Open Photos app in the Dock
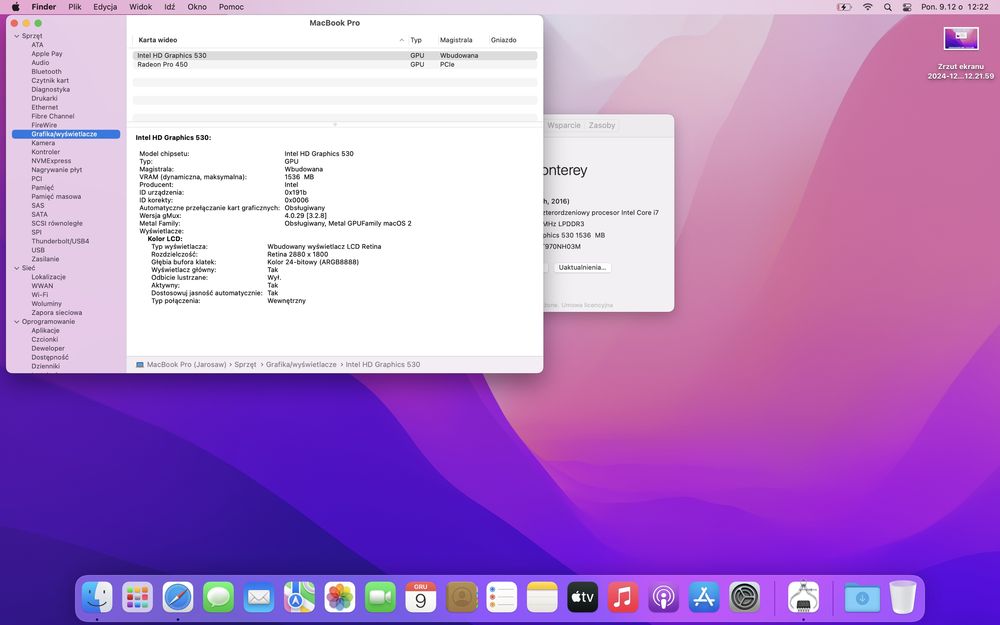This screenshot has width=1000, height=625. tap(340, 598)
